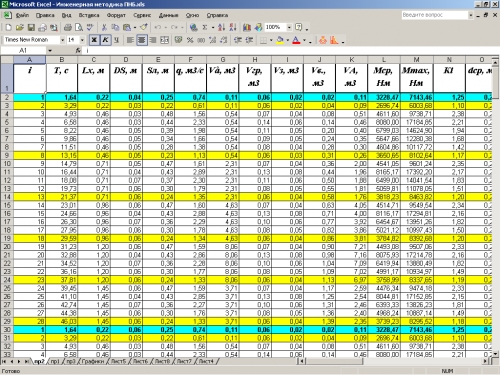Decrease decimal places
The image size is (500, 375).
223,40
